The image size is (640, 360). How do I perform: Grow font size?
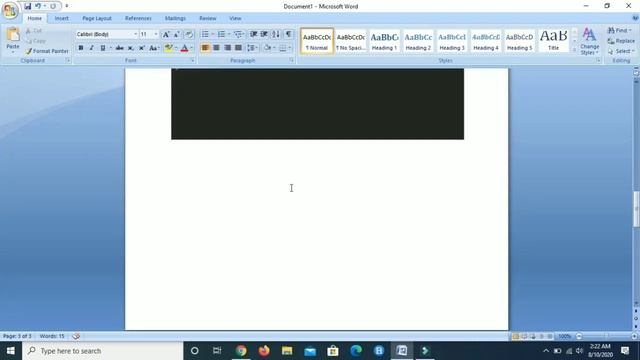pos(166,34)
